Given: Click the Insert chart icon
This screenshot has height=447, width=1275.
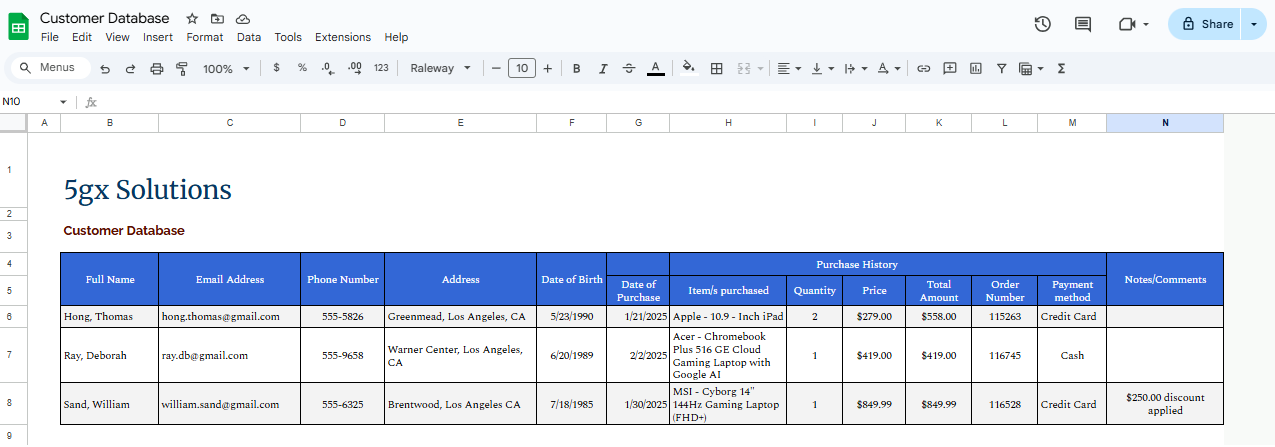Looking at the screenshot, I should (x=975, y=68).
